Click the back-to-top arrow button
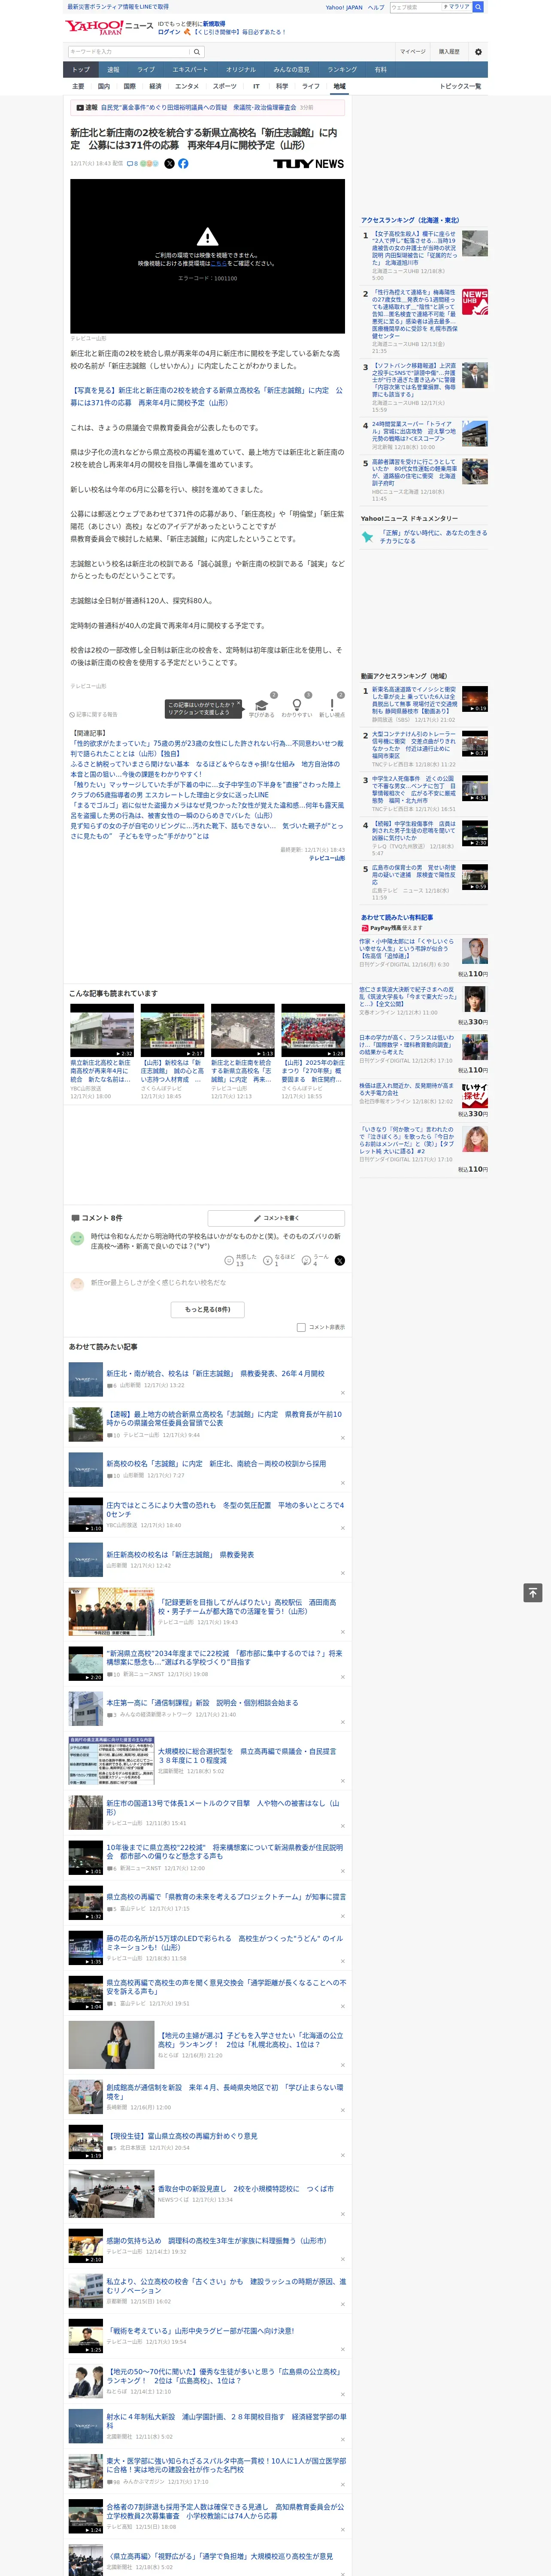This screenshot has width=551, height=2576. (533, 1592)
